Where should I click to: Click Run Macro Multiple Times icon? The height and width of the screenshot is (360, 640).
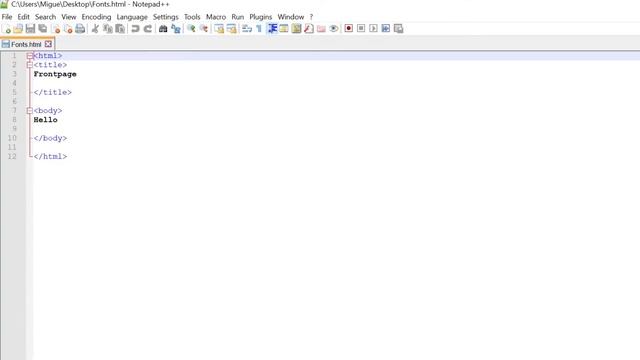(x=386, y=29)
